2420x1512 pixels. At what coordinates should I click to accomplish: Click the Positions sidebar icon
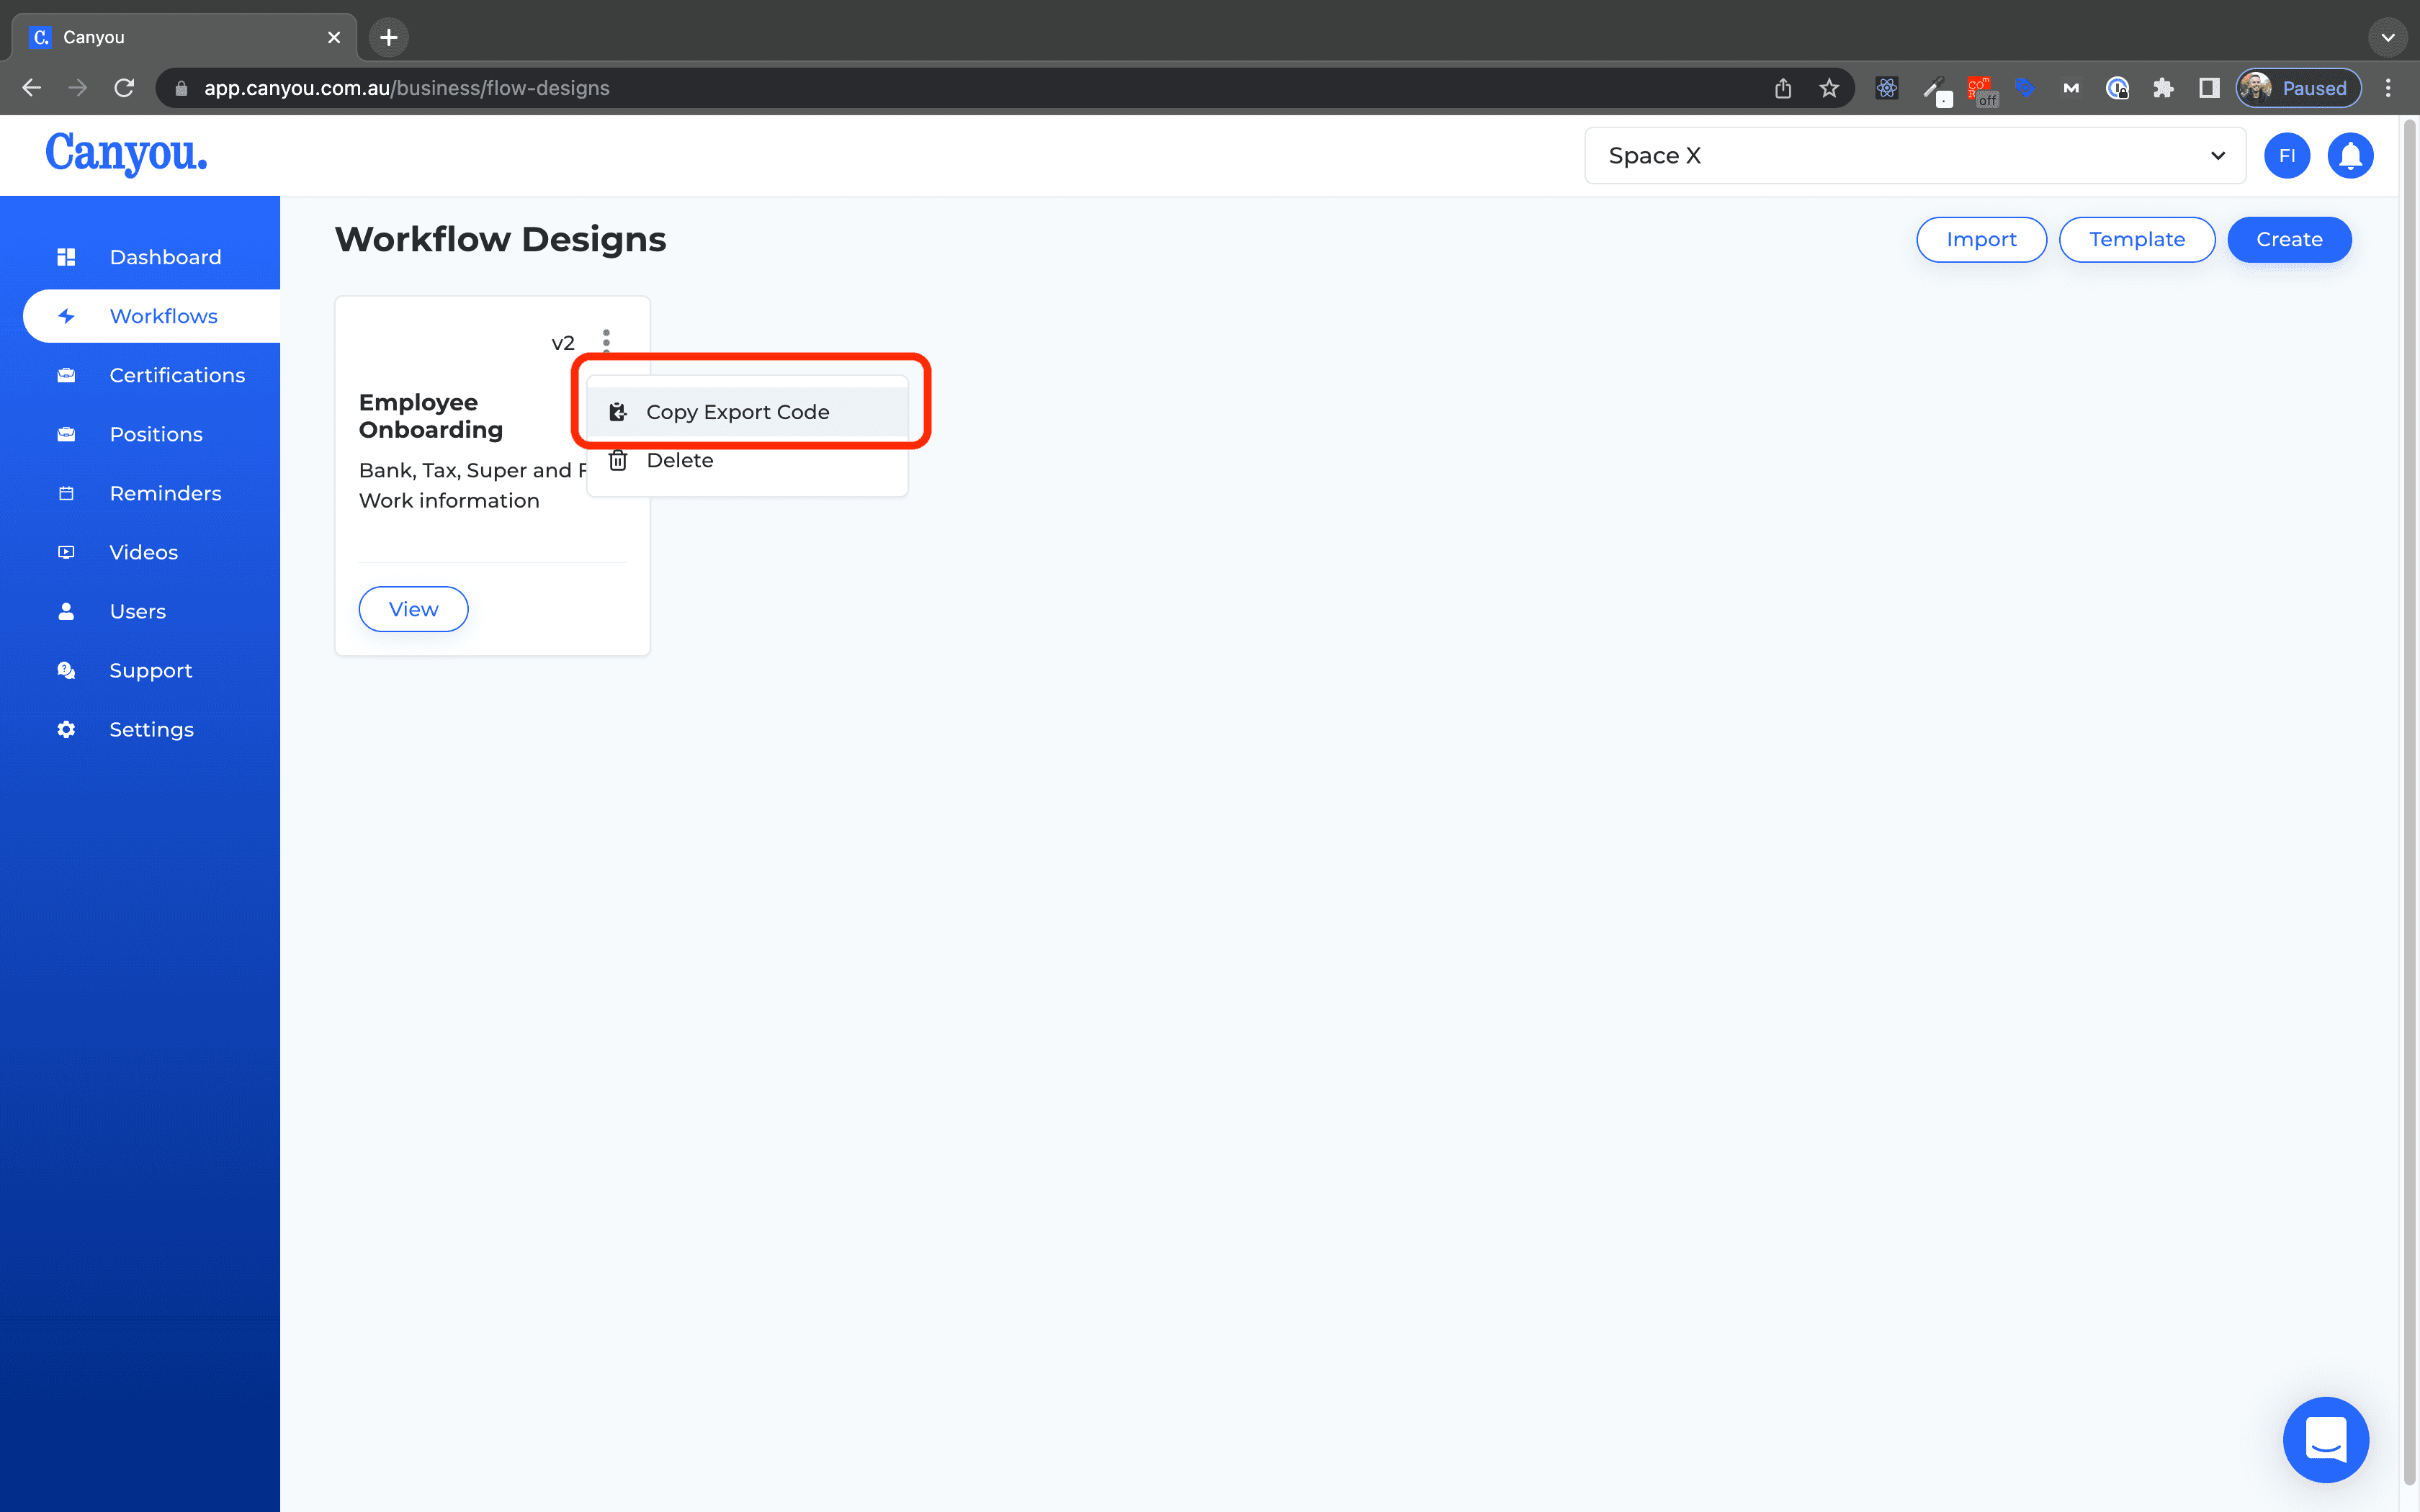65,433
